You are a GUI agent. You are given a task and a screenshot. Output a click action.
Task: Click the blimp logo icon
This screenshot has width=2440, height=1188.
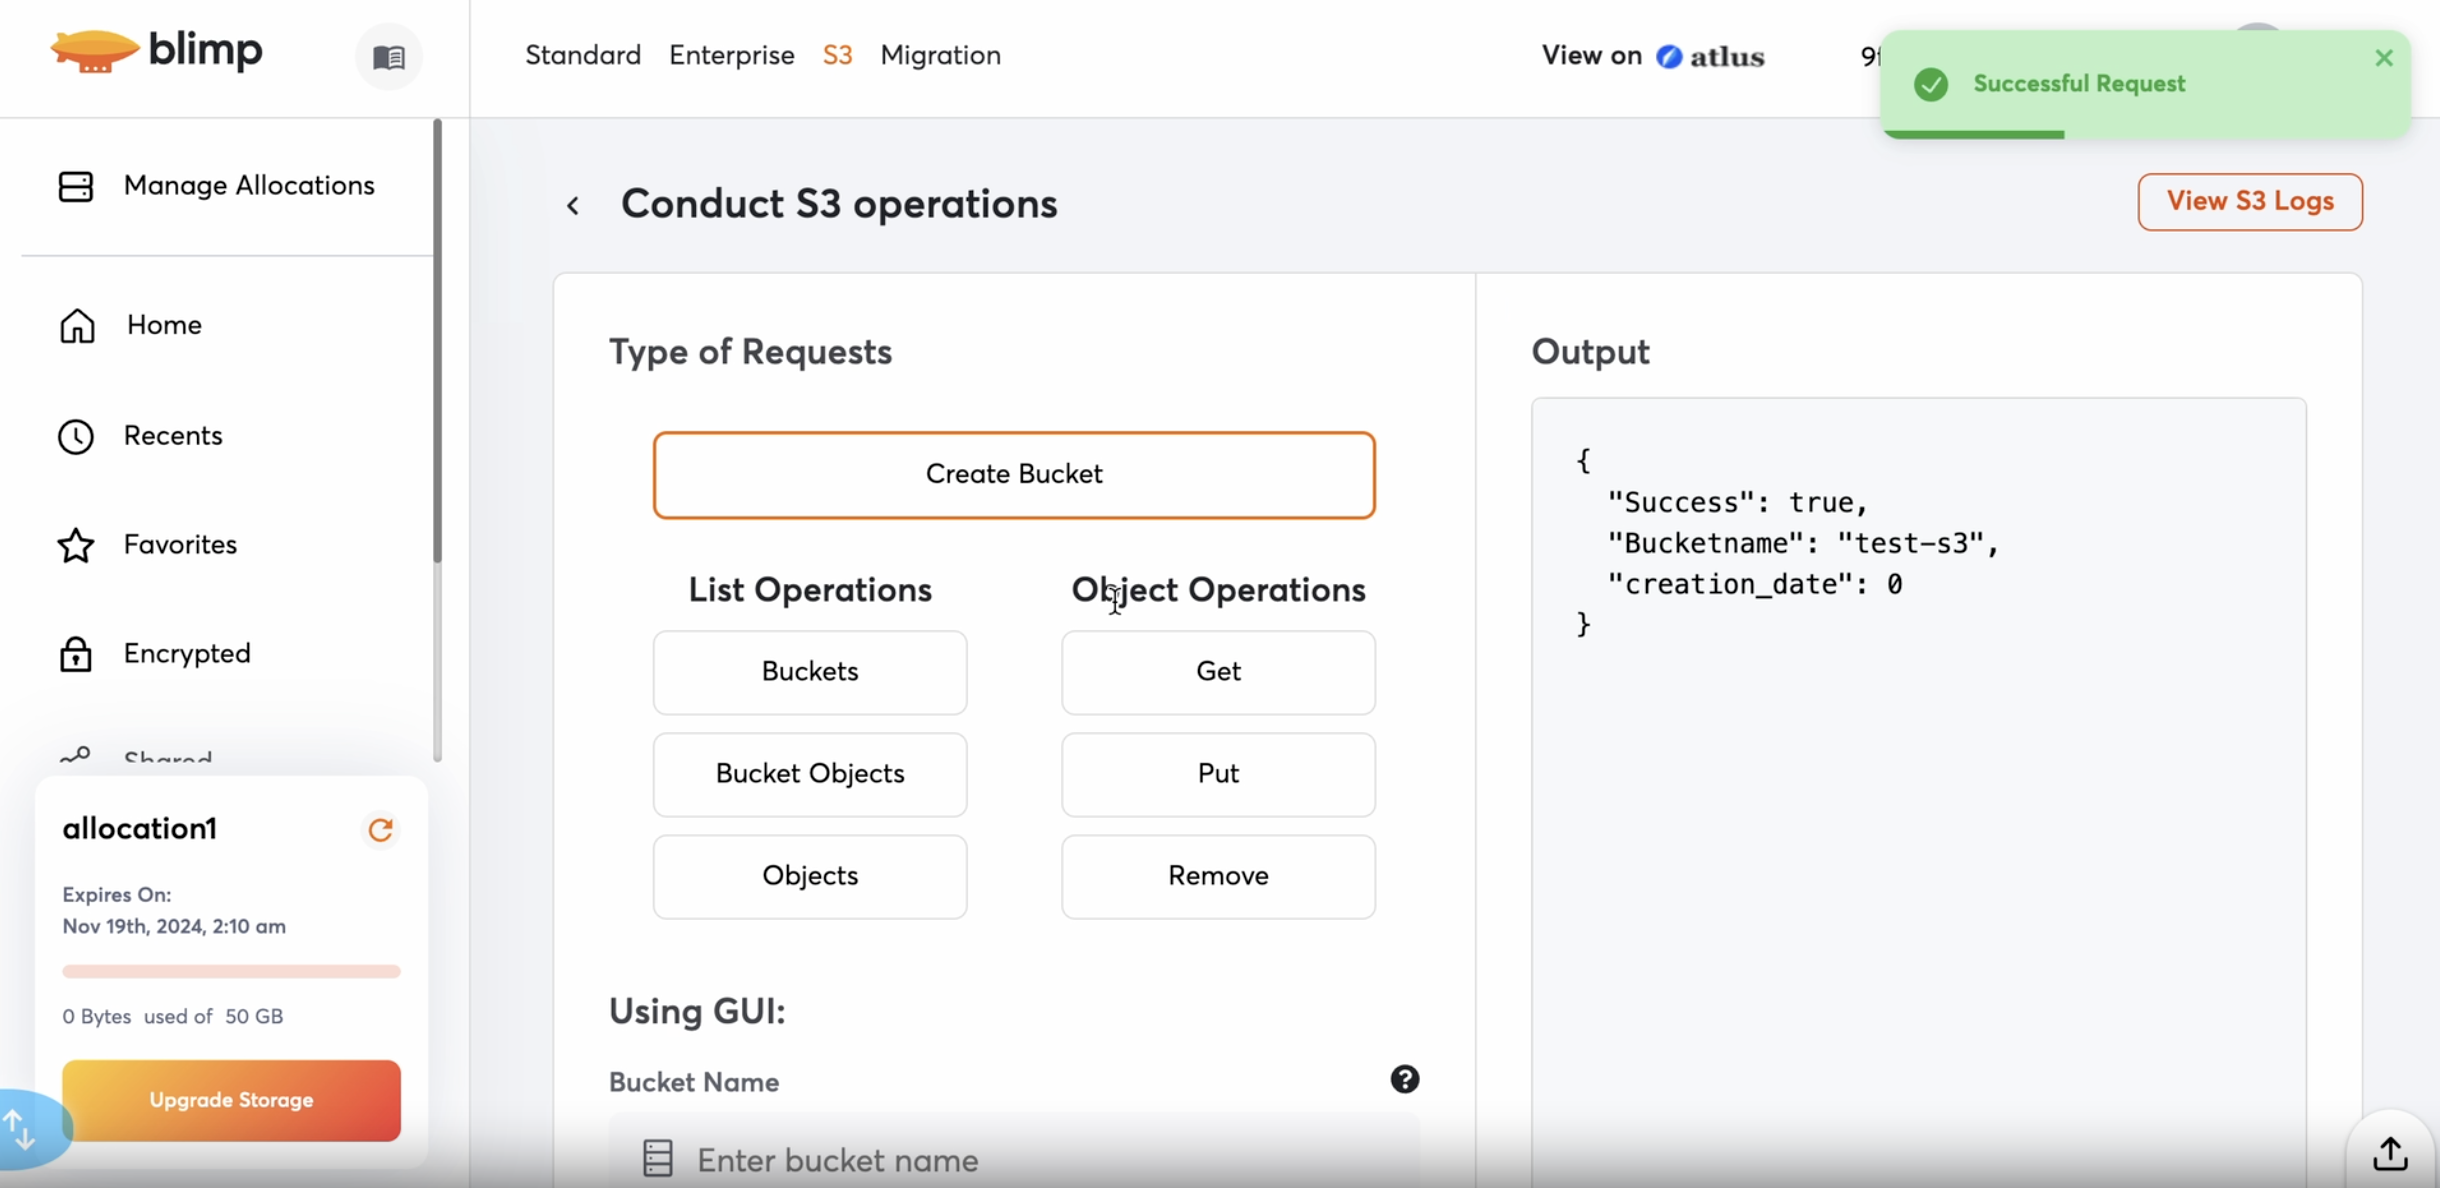point(94,51)
